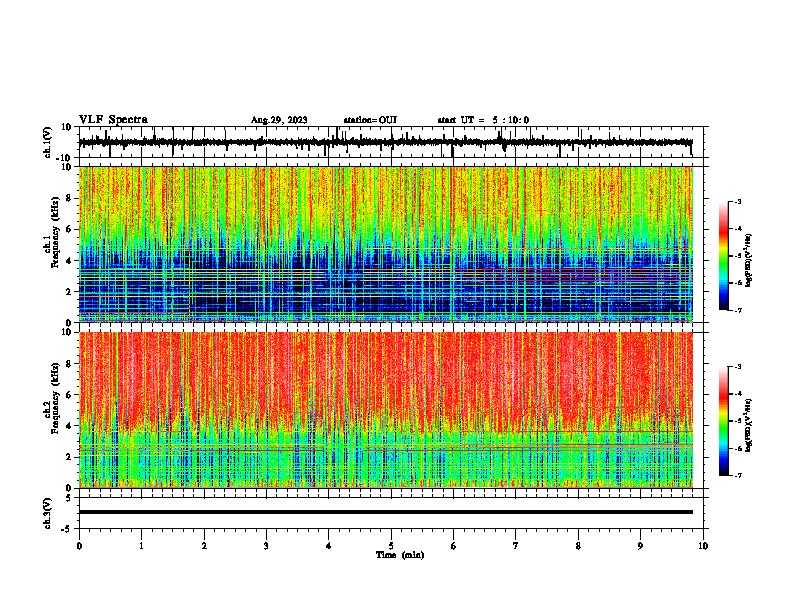This screenshot has height=612, width=792.
Task: Click the ch.1 frequency spectrogram panel
Action: tap(385, 244)
